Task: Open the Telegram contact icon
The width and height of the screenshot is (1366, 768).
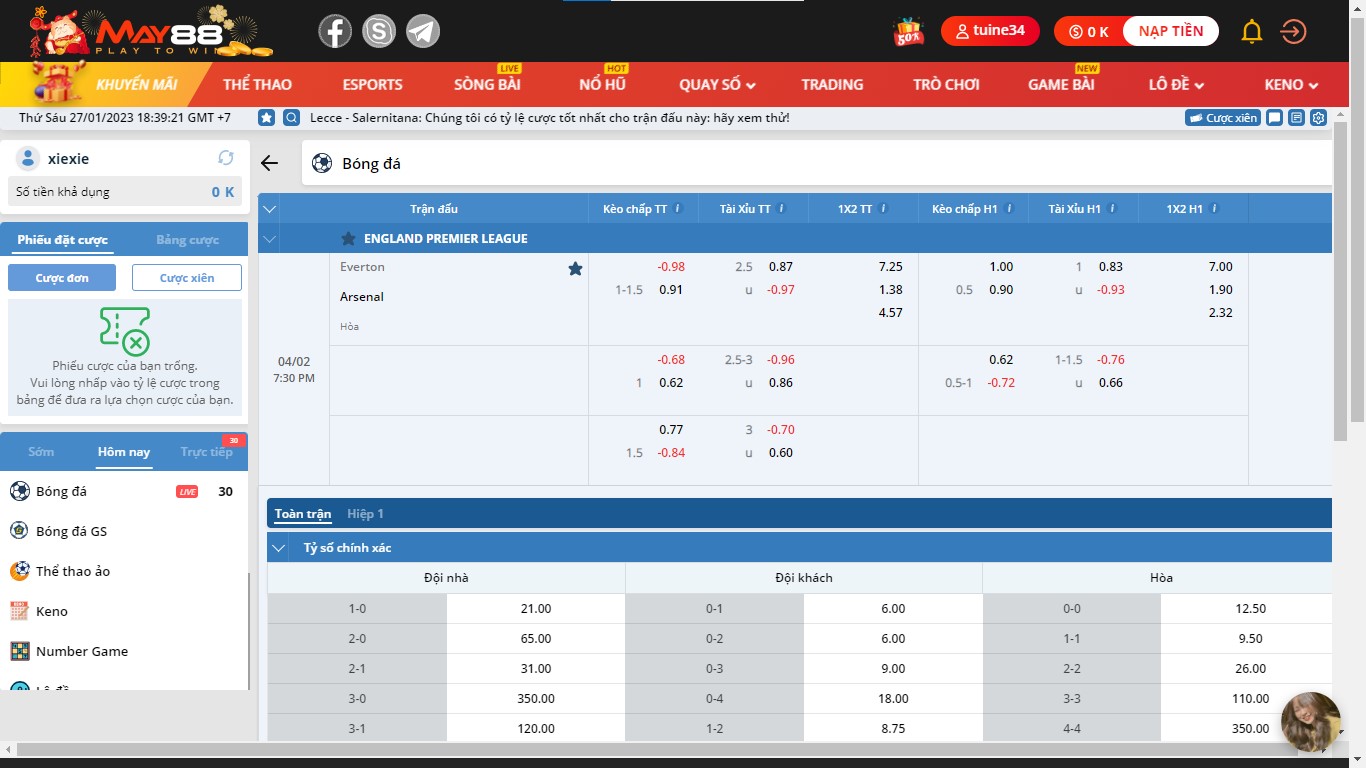Action: coord(423,31)
